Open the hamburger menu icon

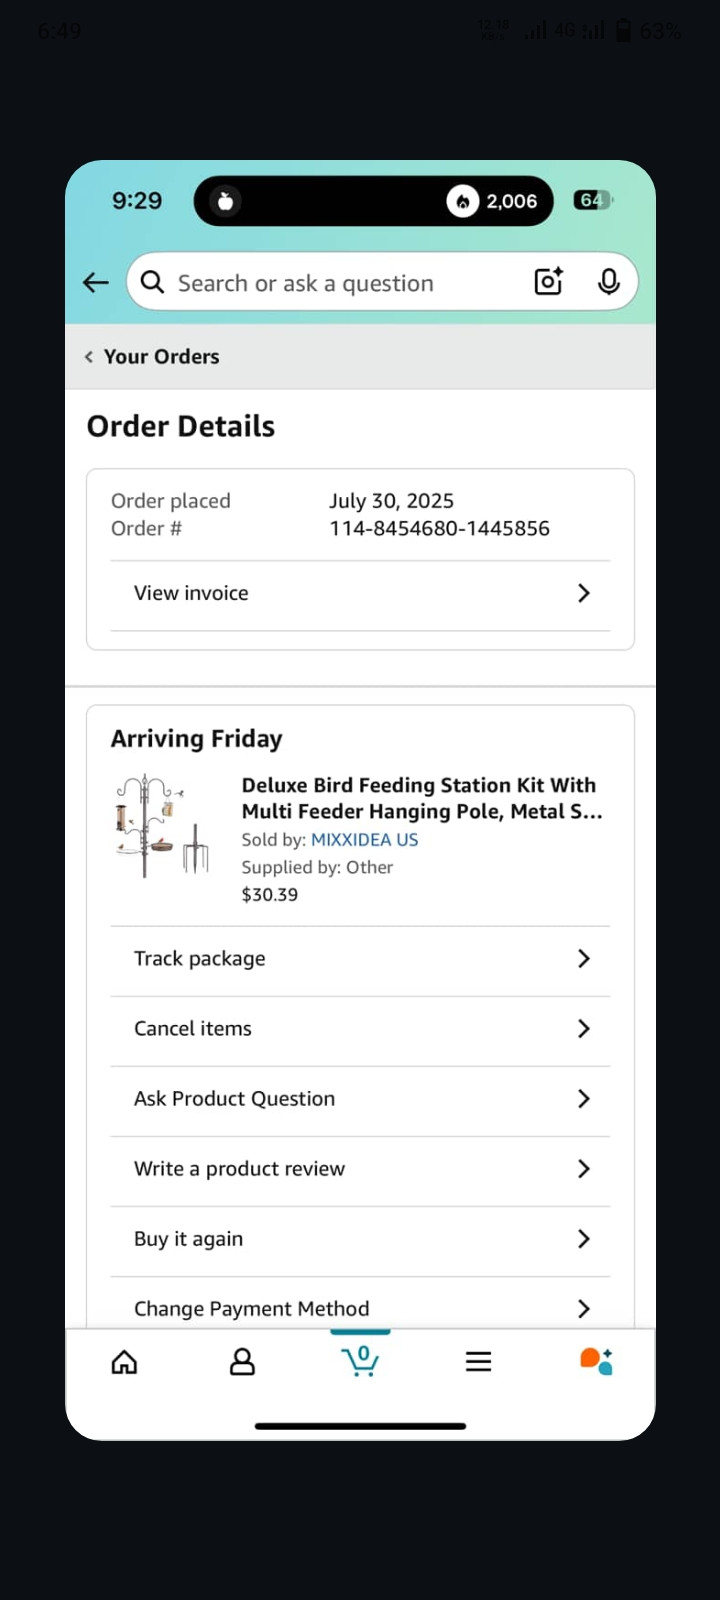[478, 1362]
